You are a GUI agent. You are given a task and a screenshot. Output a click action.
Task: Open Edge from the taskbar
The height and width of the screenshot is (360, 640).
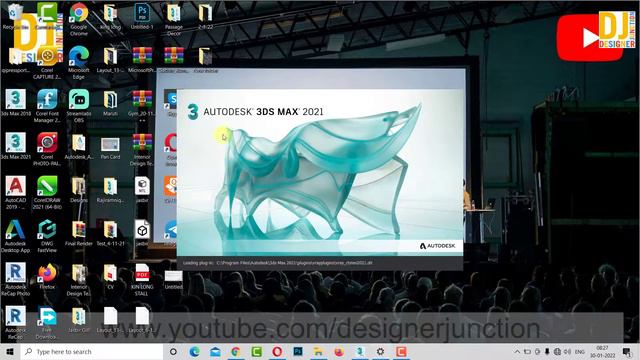(x=194, y=351)
